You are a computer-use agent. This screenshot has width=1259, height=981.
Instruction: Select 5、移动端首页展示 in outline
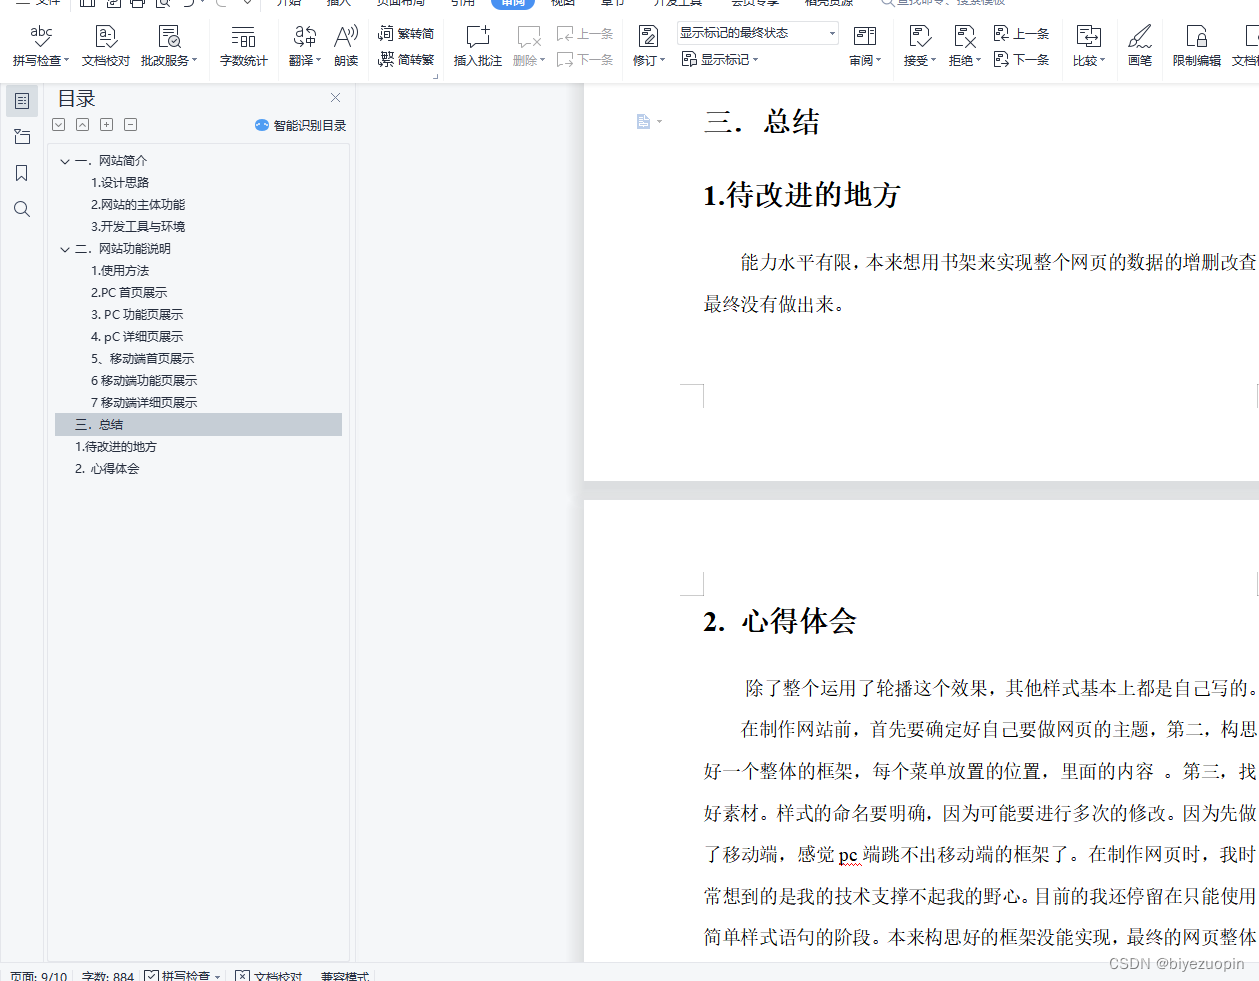143,359
